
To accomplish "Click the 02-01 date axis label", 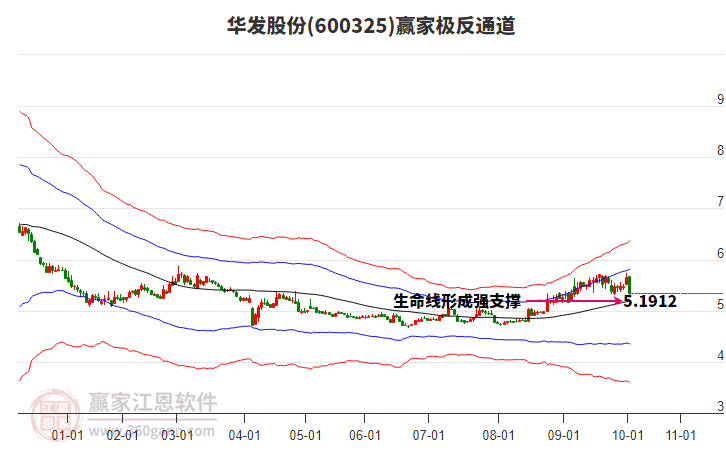I will [122, 436].
